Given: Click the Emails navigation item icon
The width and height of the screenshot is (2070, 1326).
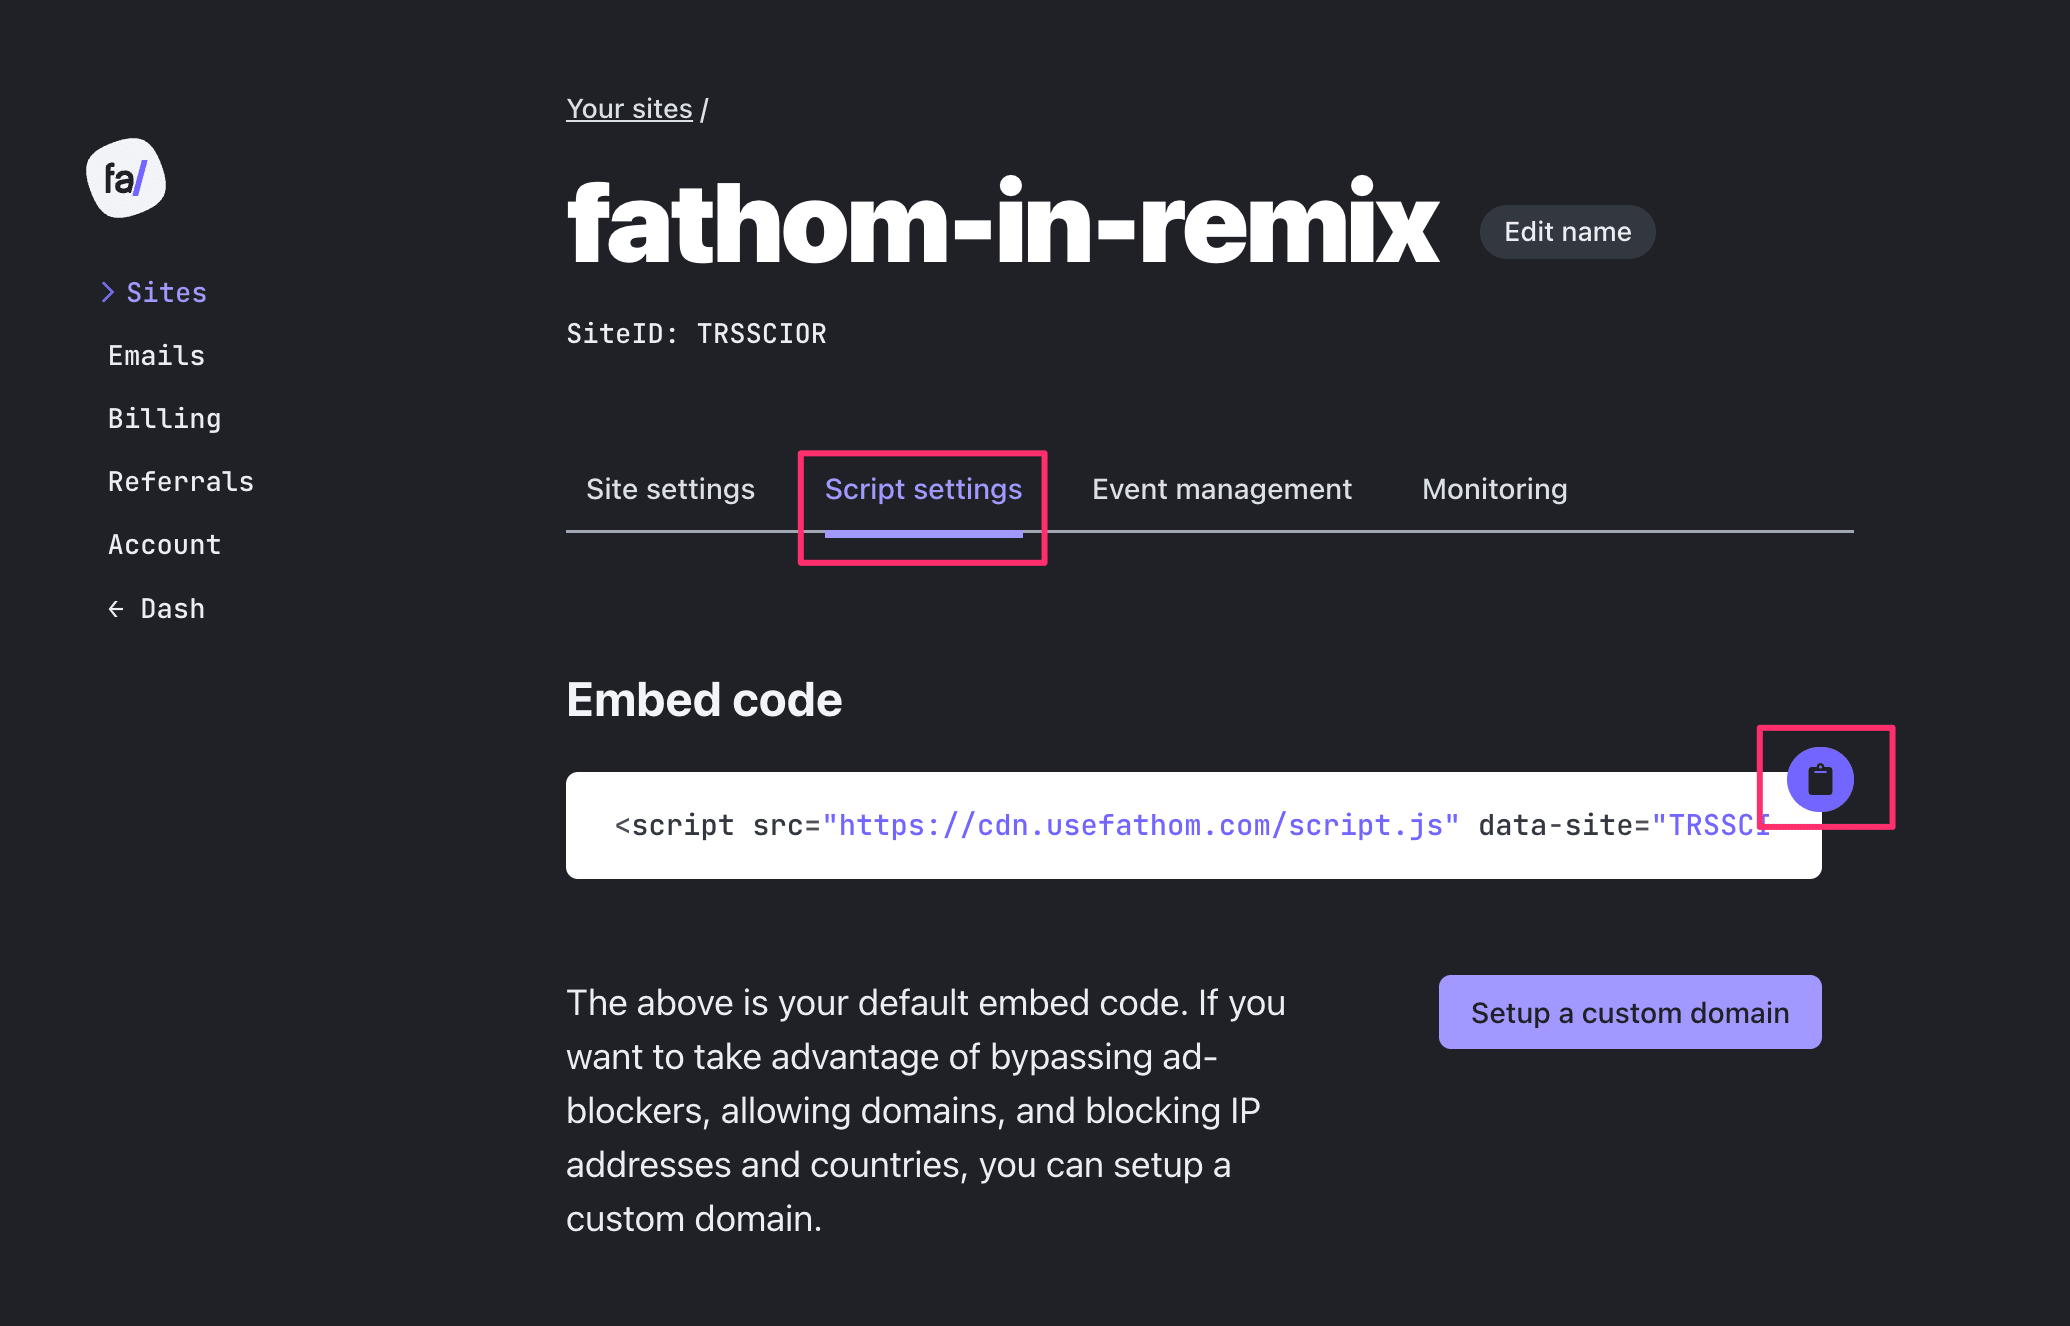Looking at the screenshot, I should click(155, 355).
